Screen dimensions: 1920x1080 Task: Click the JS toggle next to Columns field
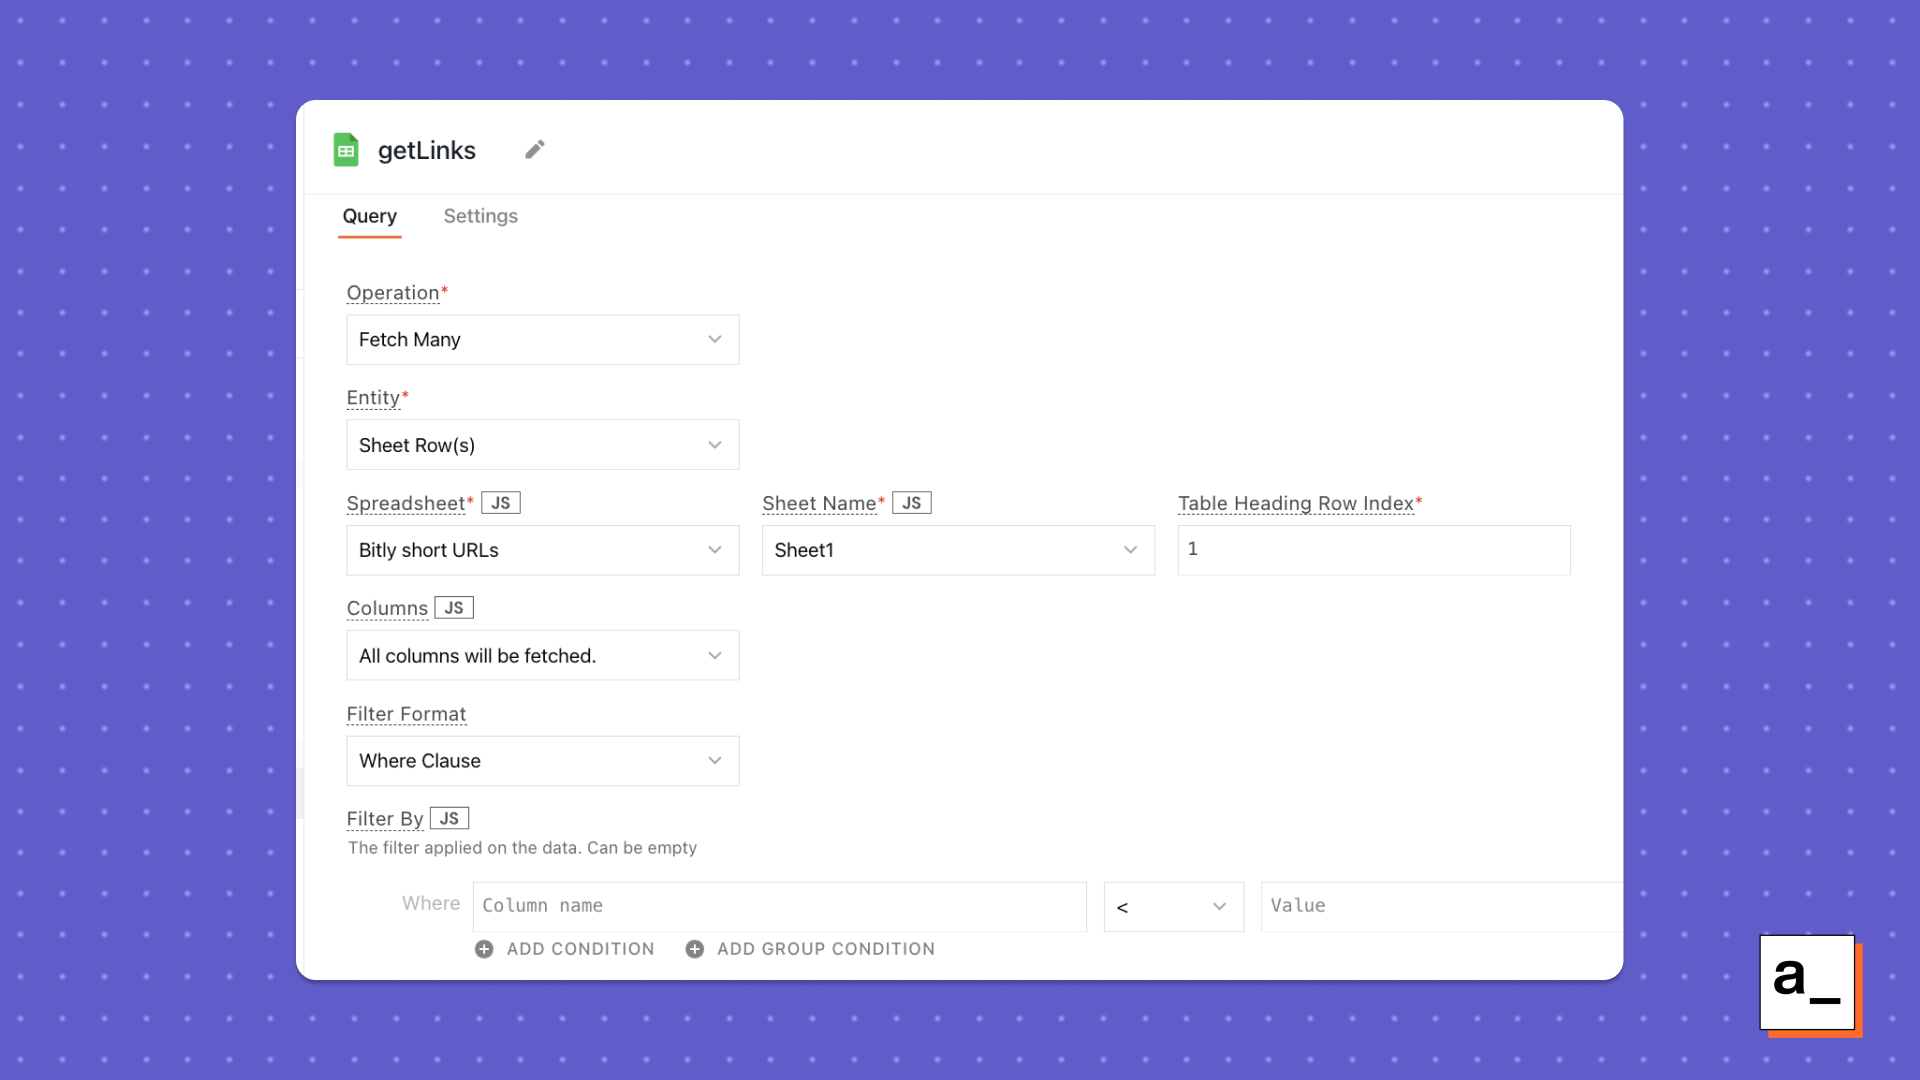pos(452,607)
